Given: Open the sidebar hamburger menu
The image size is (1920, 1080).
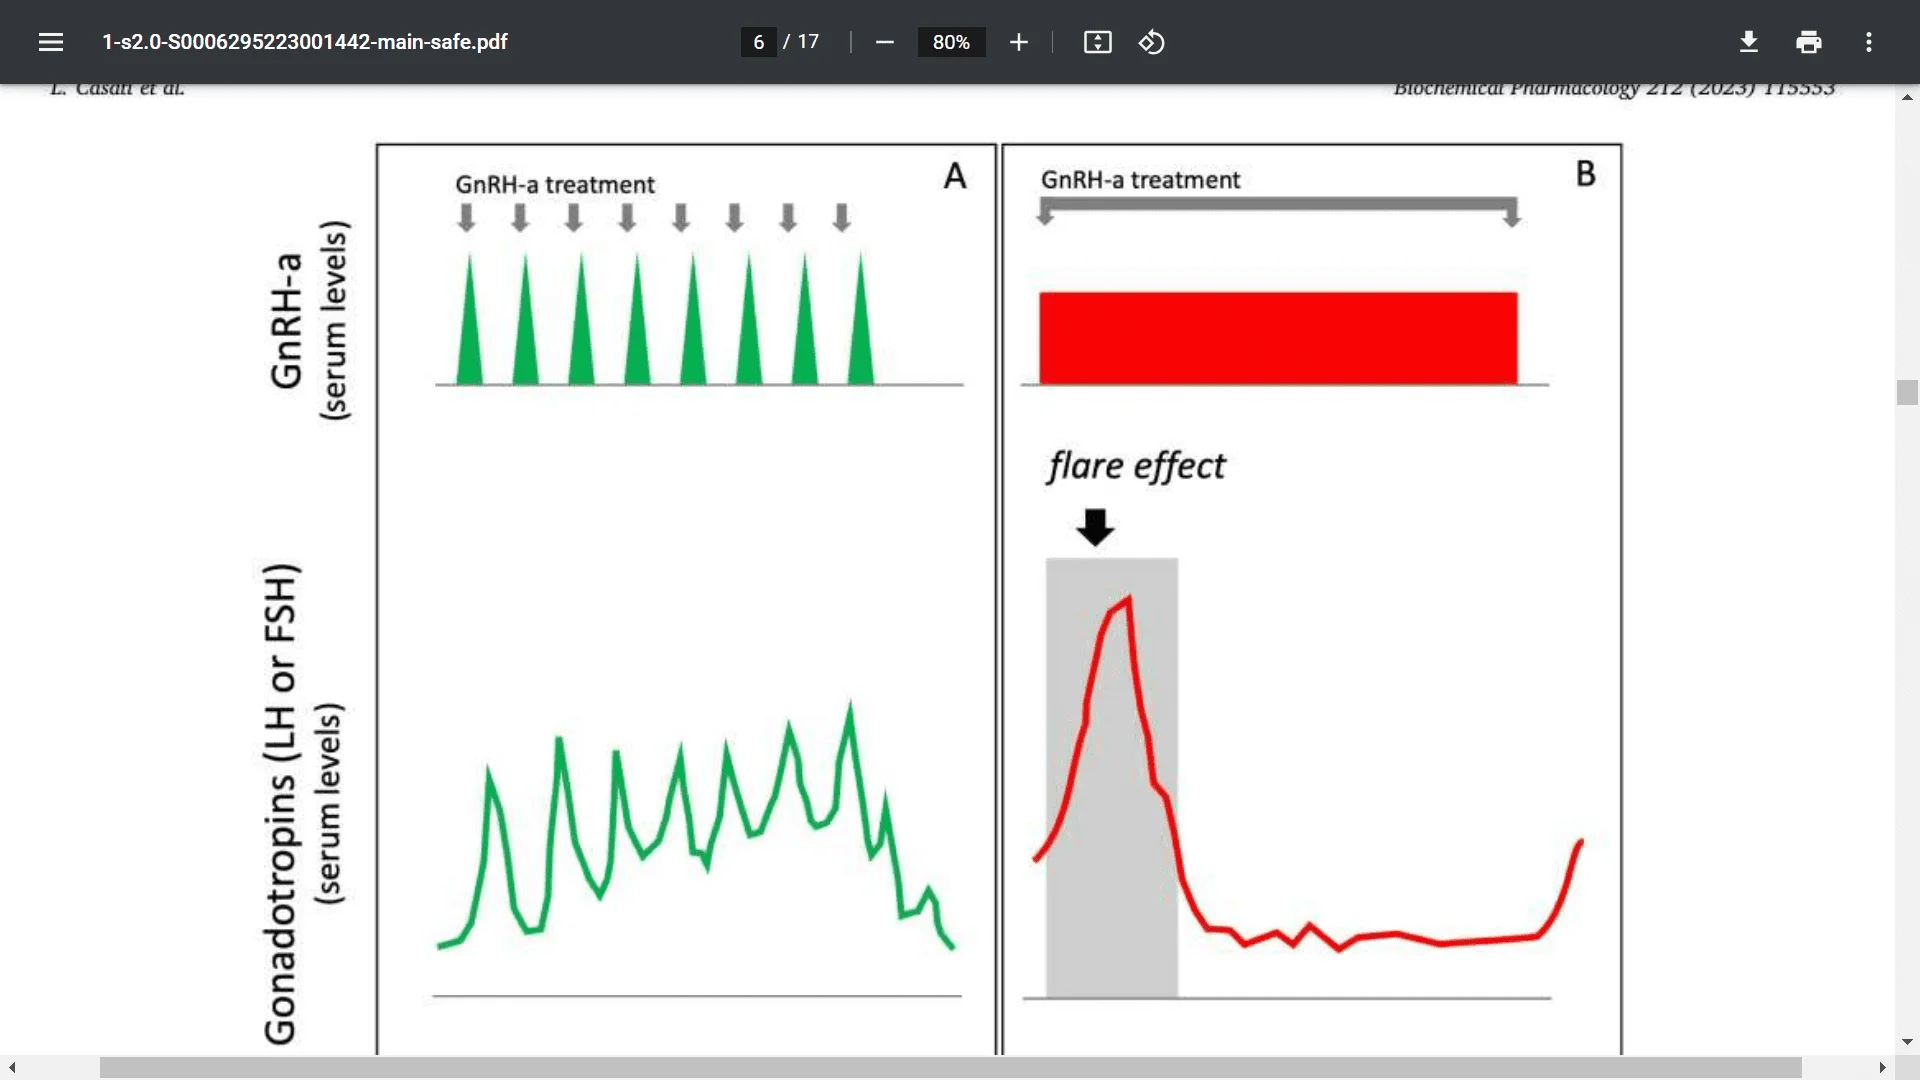Looking at the screenshot, I should pyautogui.click(x=51, y=42).
